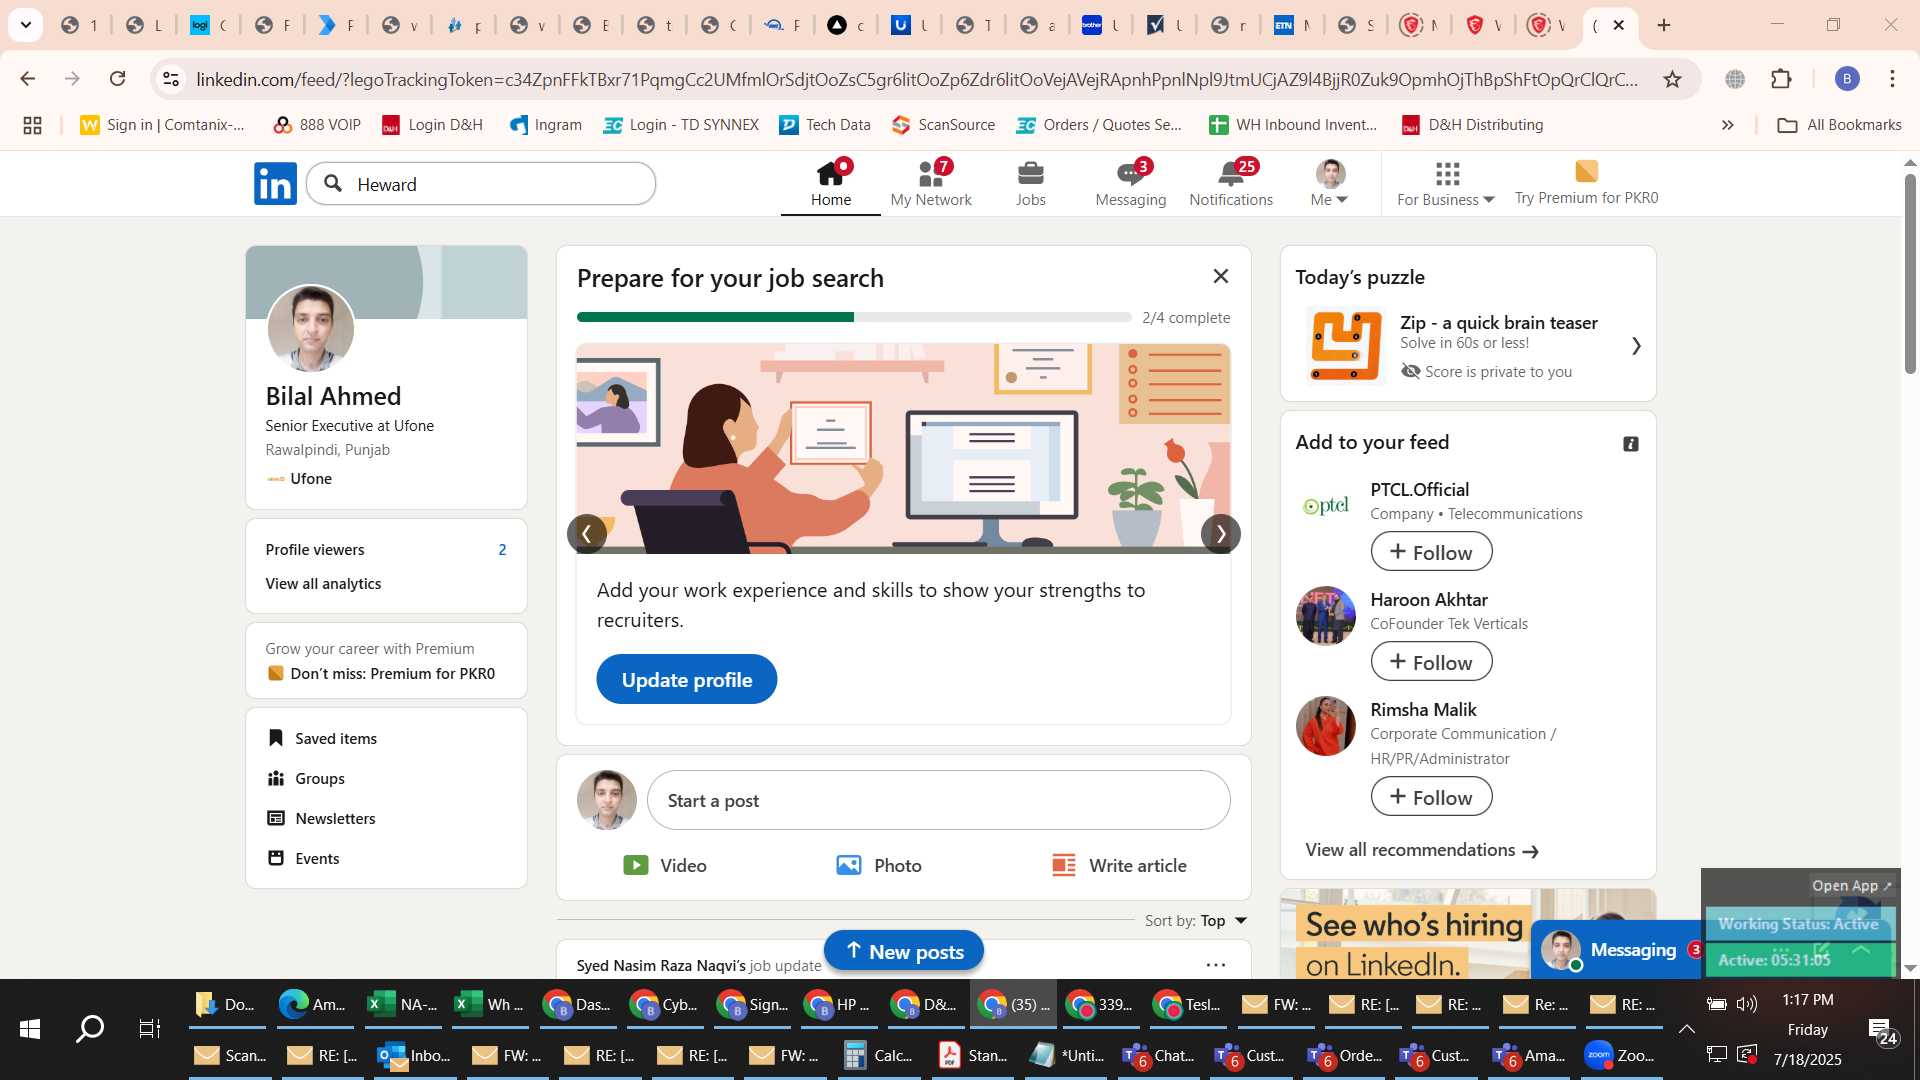This screenshot has width=1920, height=1080.
Task: Open the Zoom taskbar item
Action: [1620, 1055]
